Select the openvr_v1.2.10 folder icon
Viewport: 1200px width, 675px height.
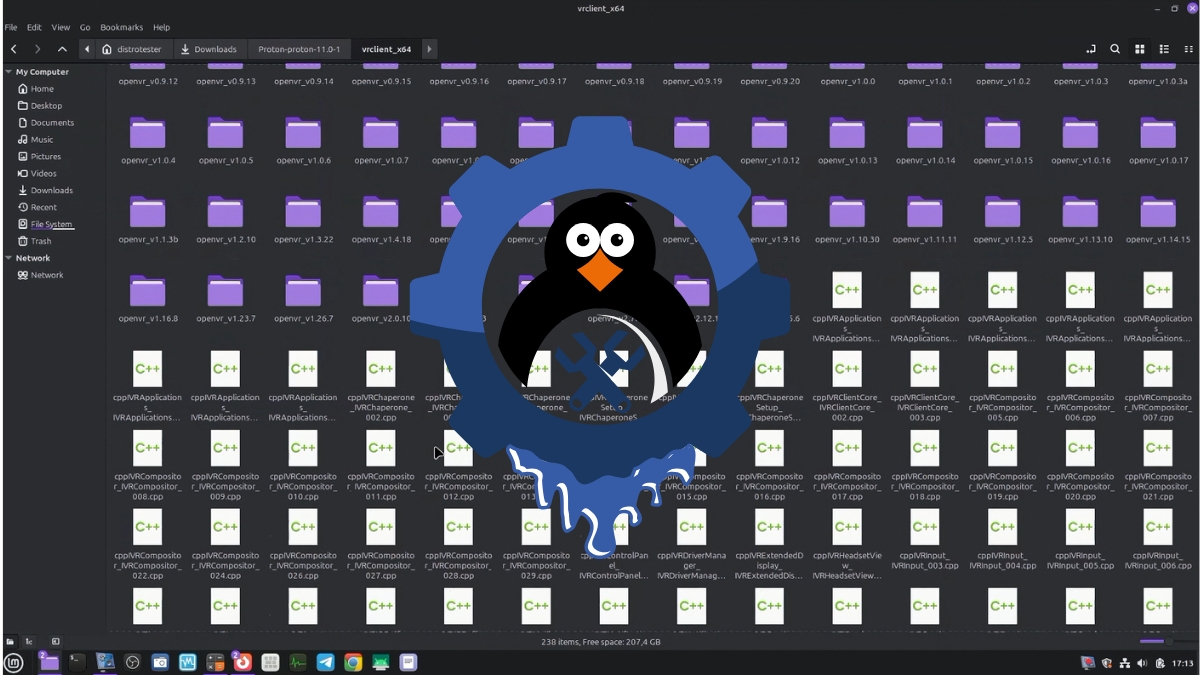(x=225, y=212)
